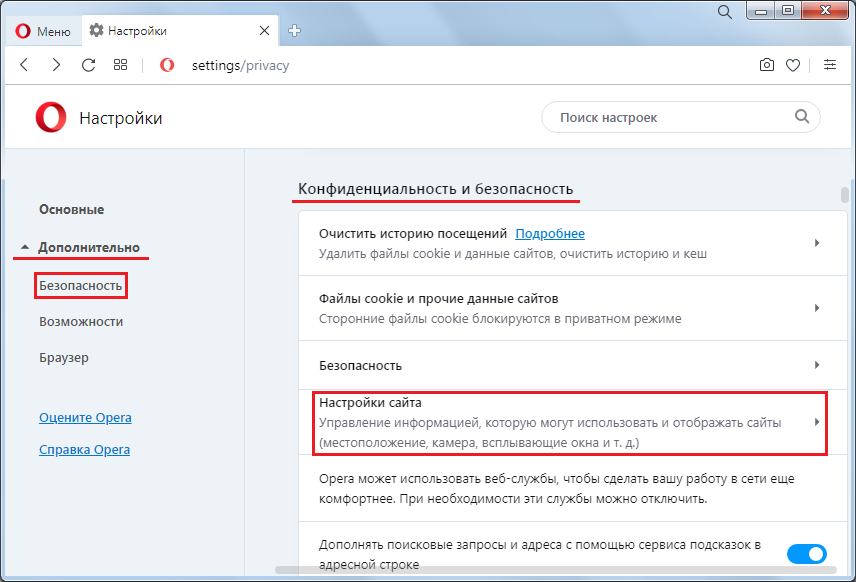Screen dimensions: 856x582
Task: Open a new tab with plus icon
Action: click(294, 31)
